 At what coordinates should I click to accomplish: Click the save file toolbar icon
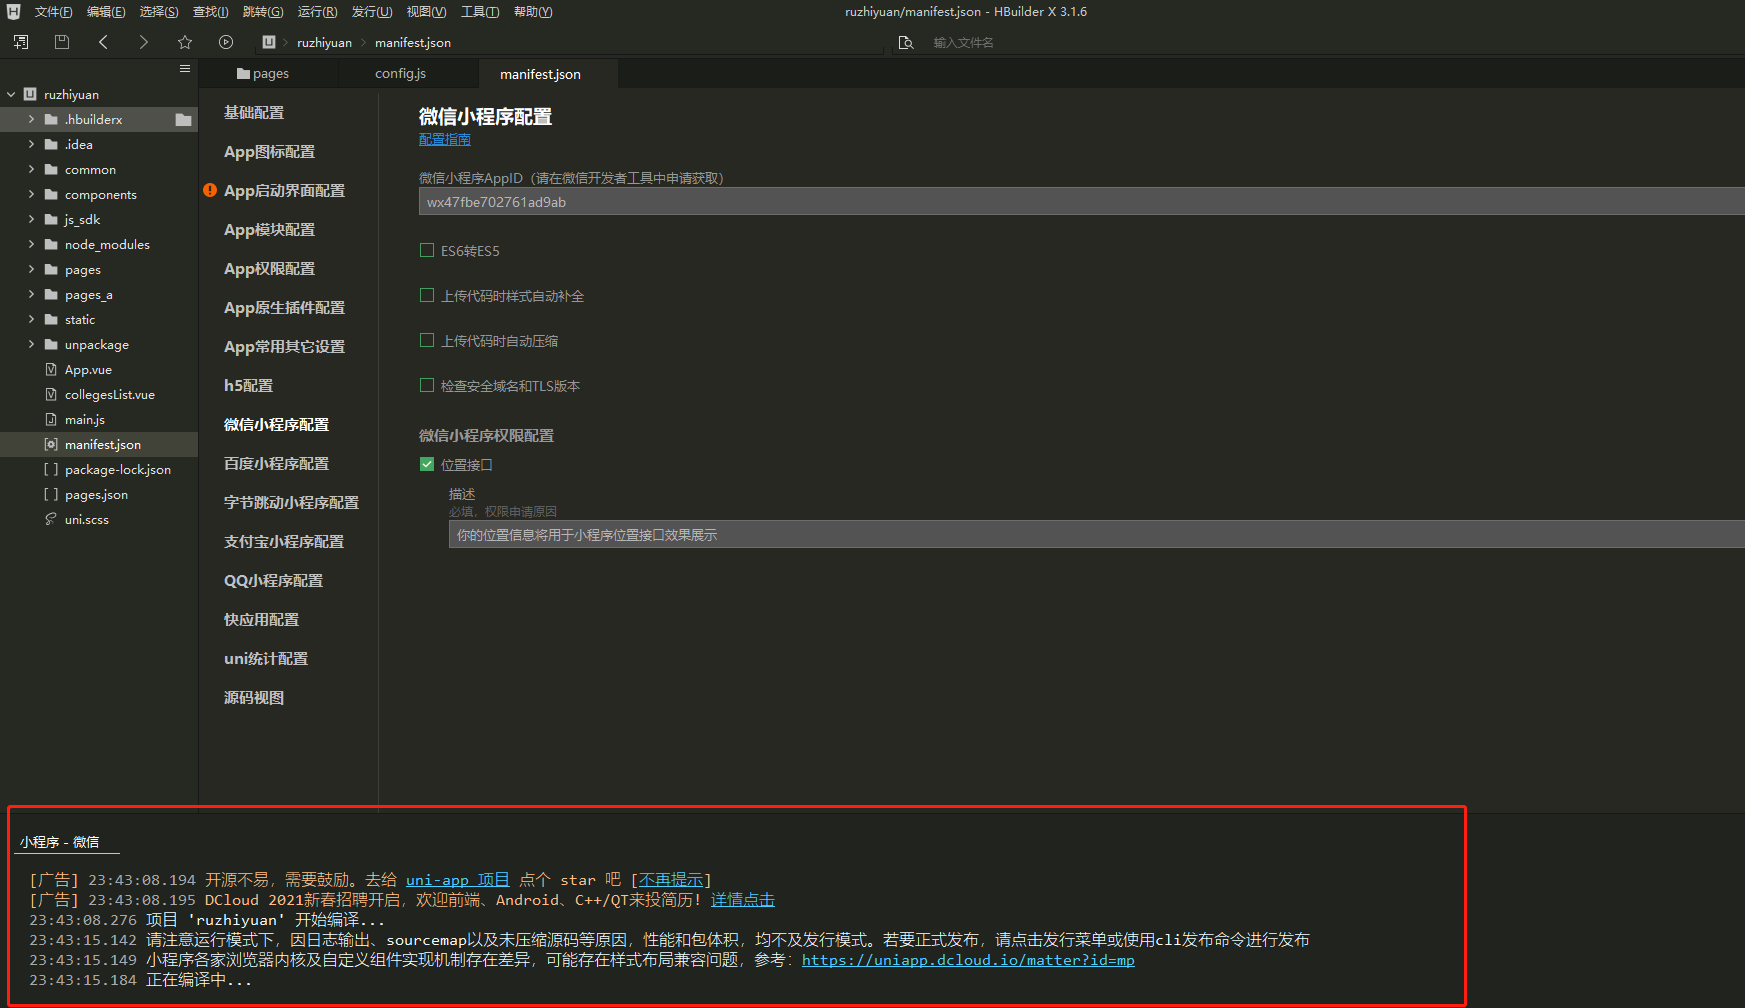click(62, 42)
